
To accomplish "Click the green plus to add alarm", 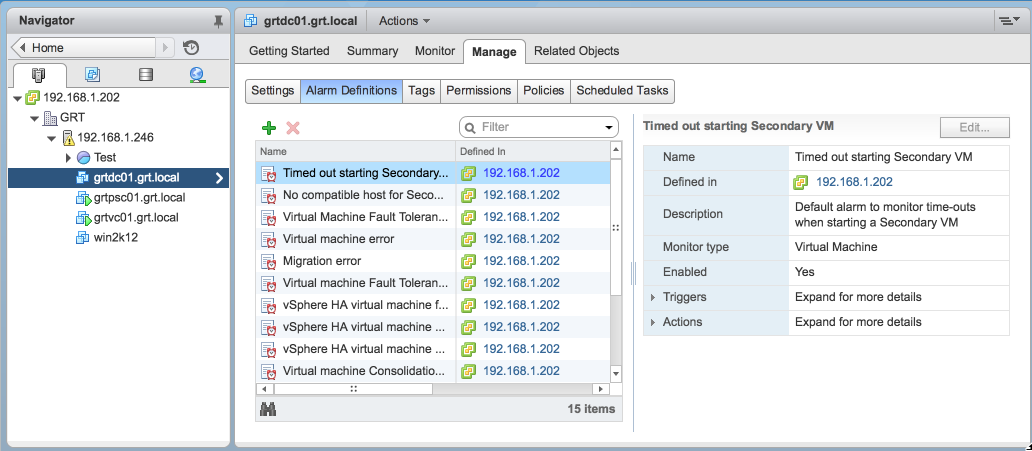I will click(269, 128).
